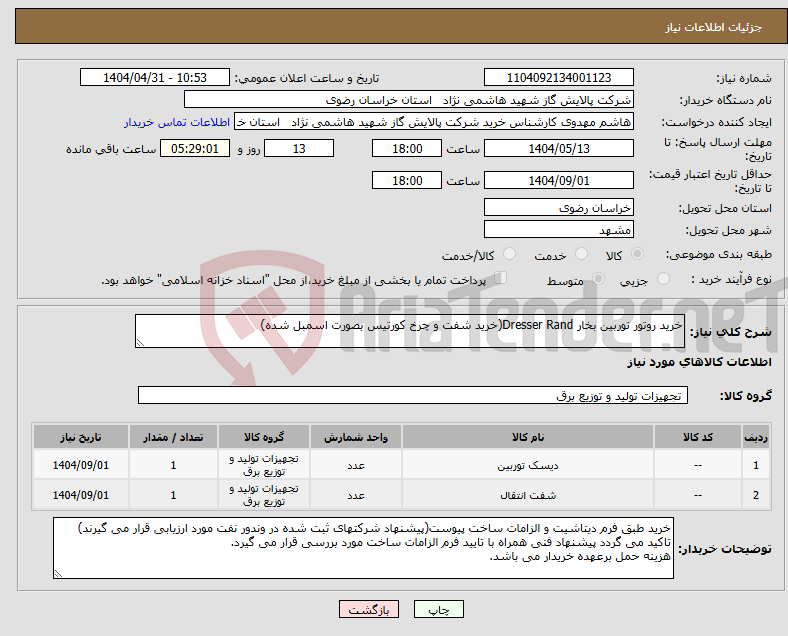Screen dimensions: 788x636
Task: Click the buyer organization name field
Action: point(409,99)
